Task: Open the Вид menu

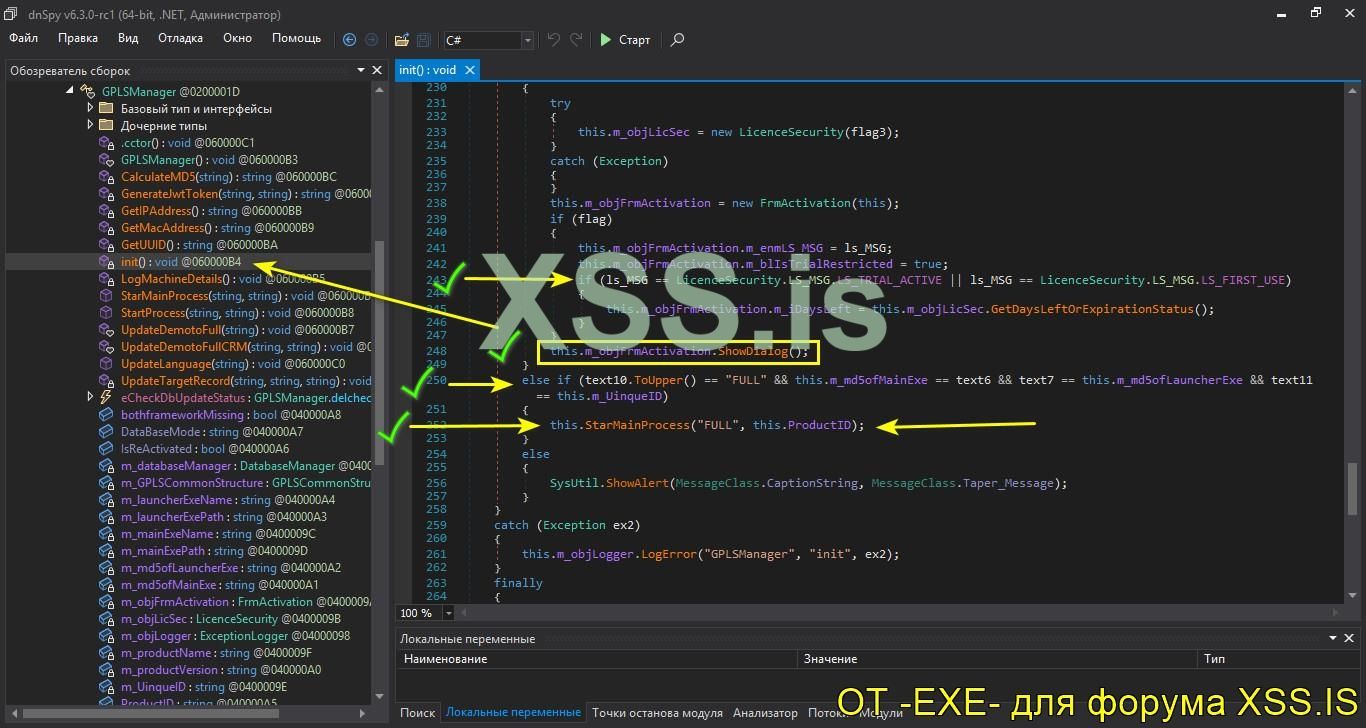Action: click(x=128, y=38)
